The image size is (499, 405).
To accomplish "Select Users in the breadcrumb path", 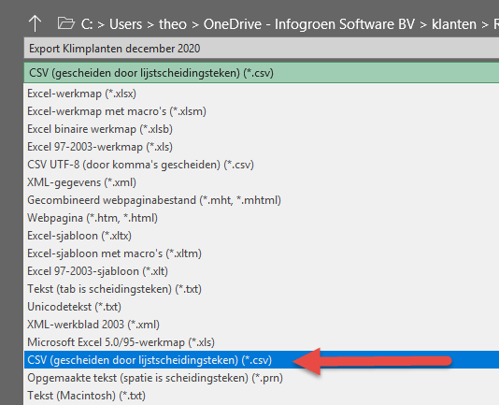I will click(126, 24).
